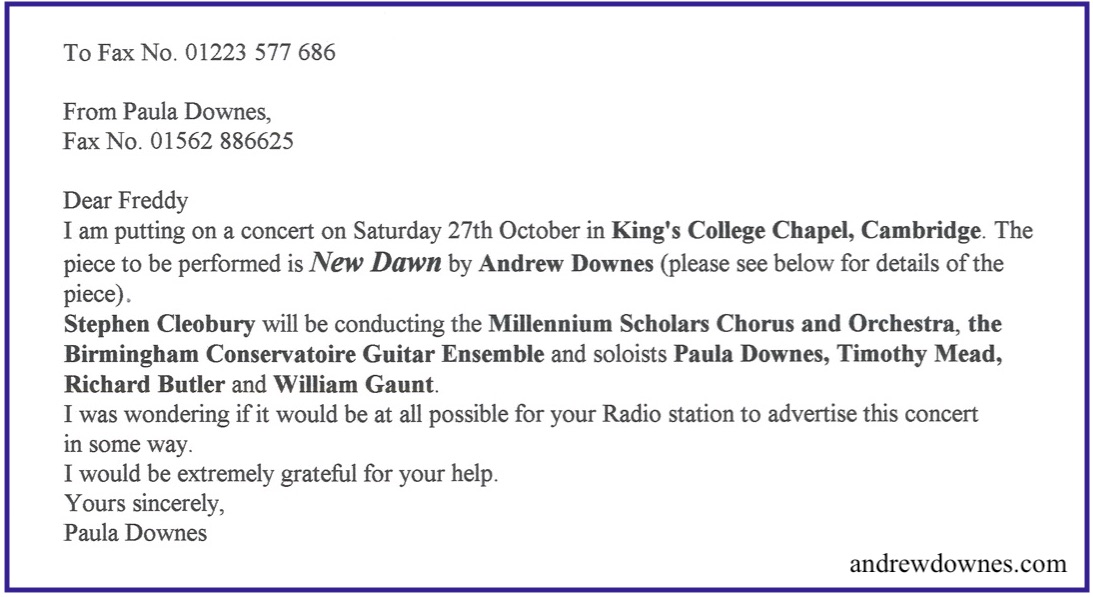Click the "Dear Freddy" greeting
Screen dimensions: 1093x597
126,202
